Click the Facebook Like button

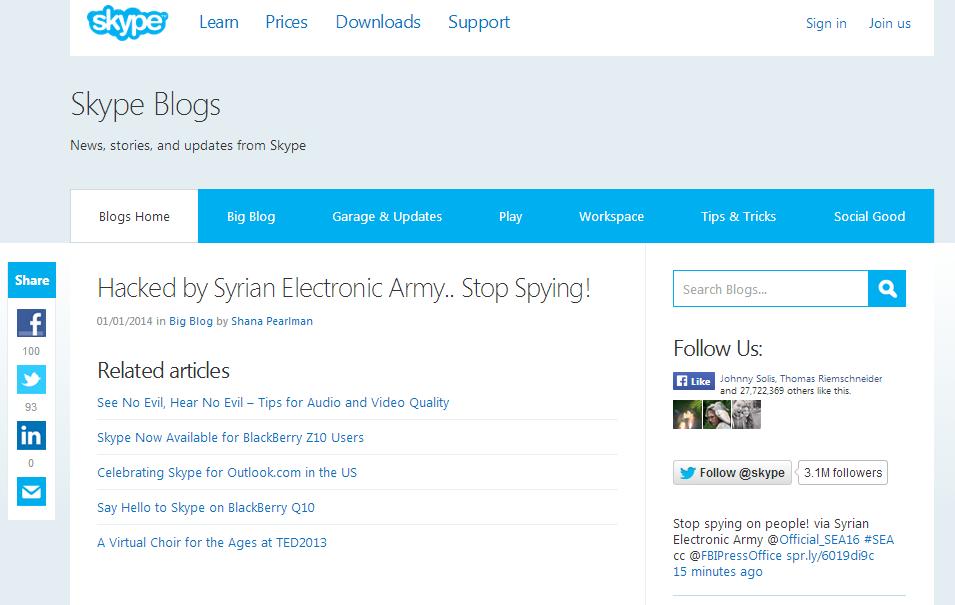(x=694, y=381)
